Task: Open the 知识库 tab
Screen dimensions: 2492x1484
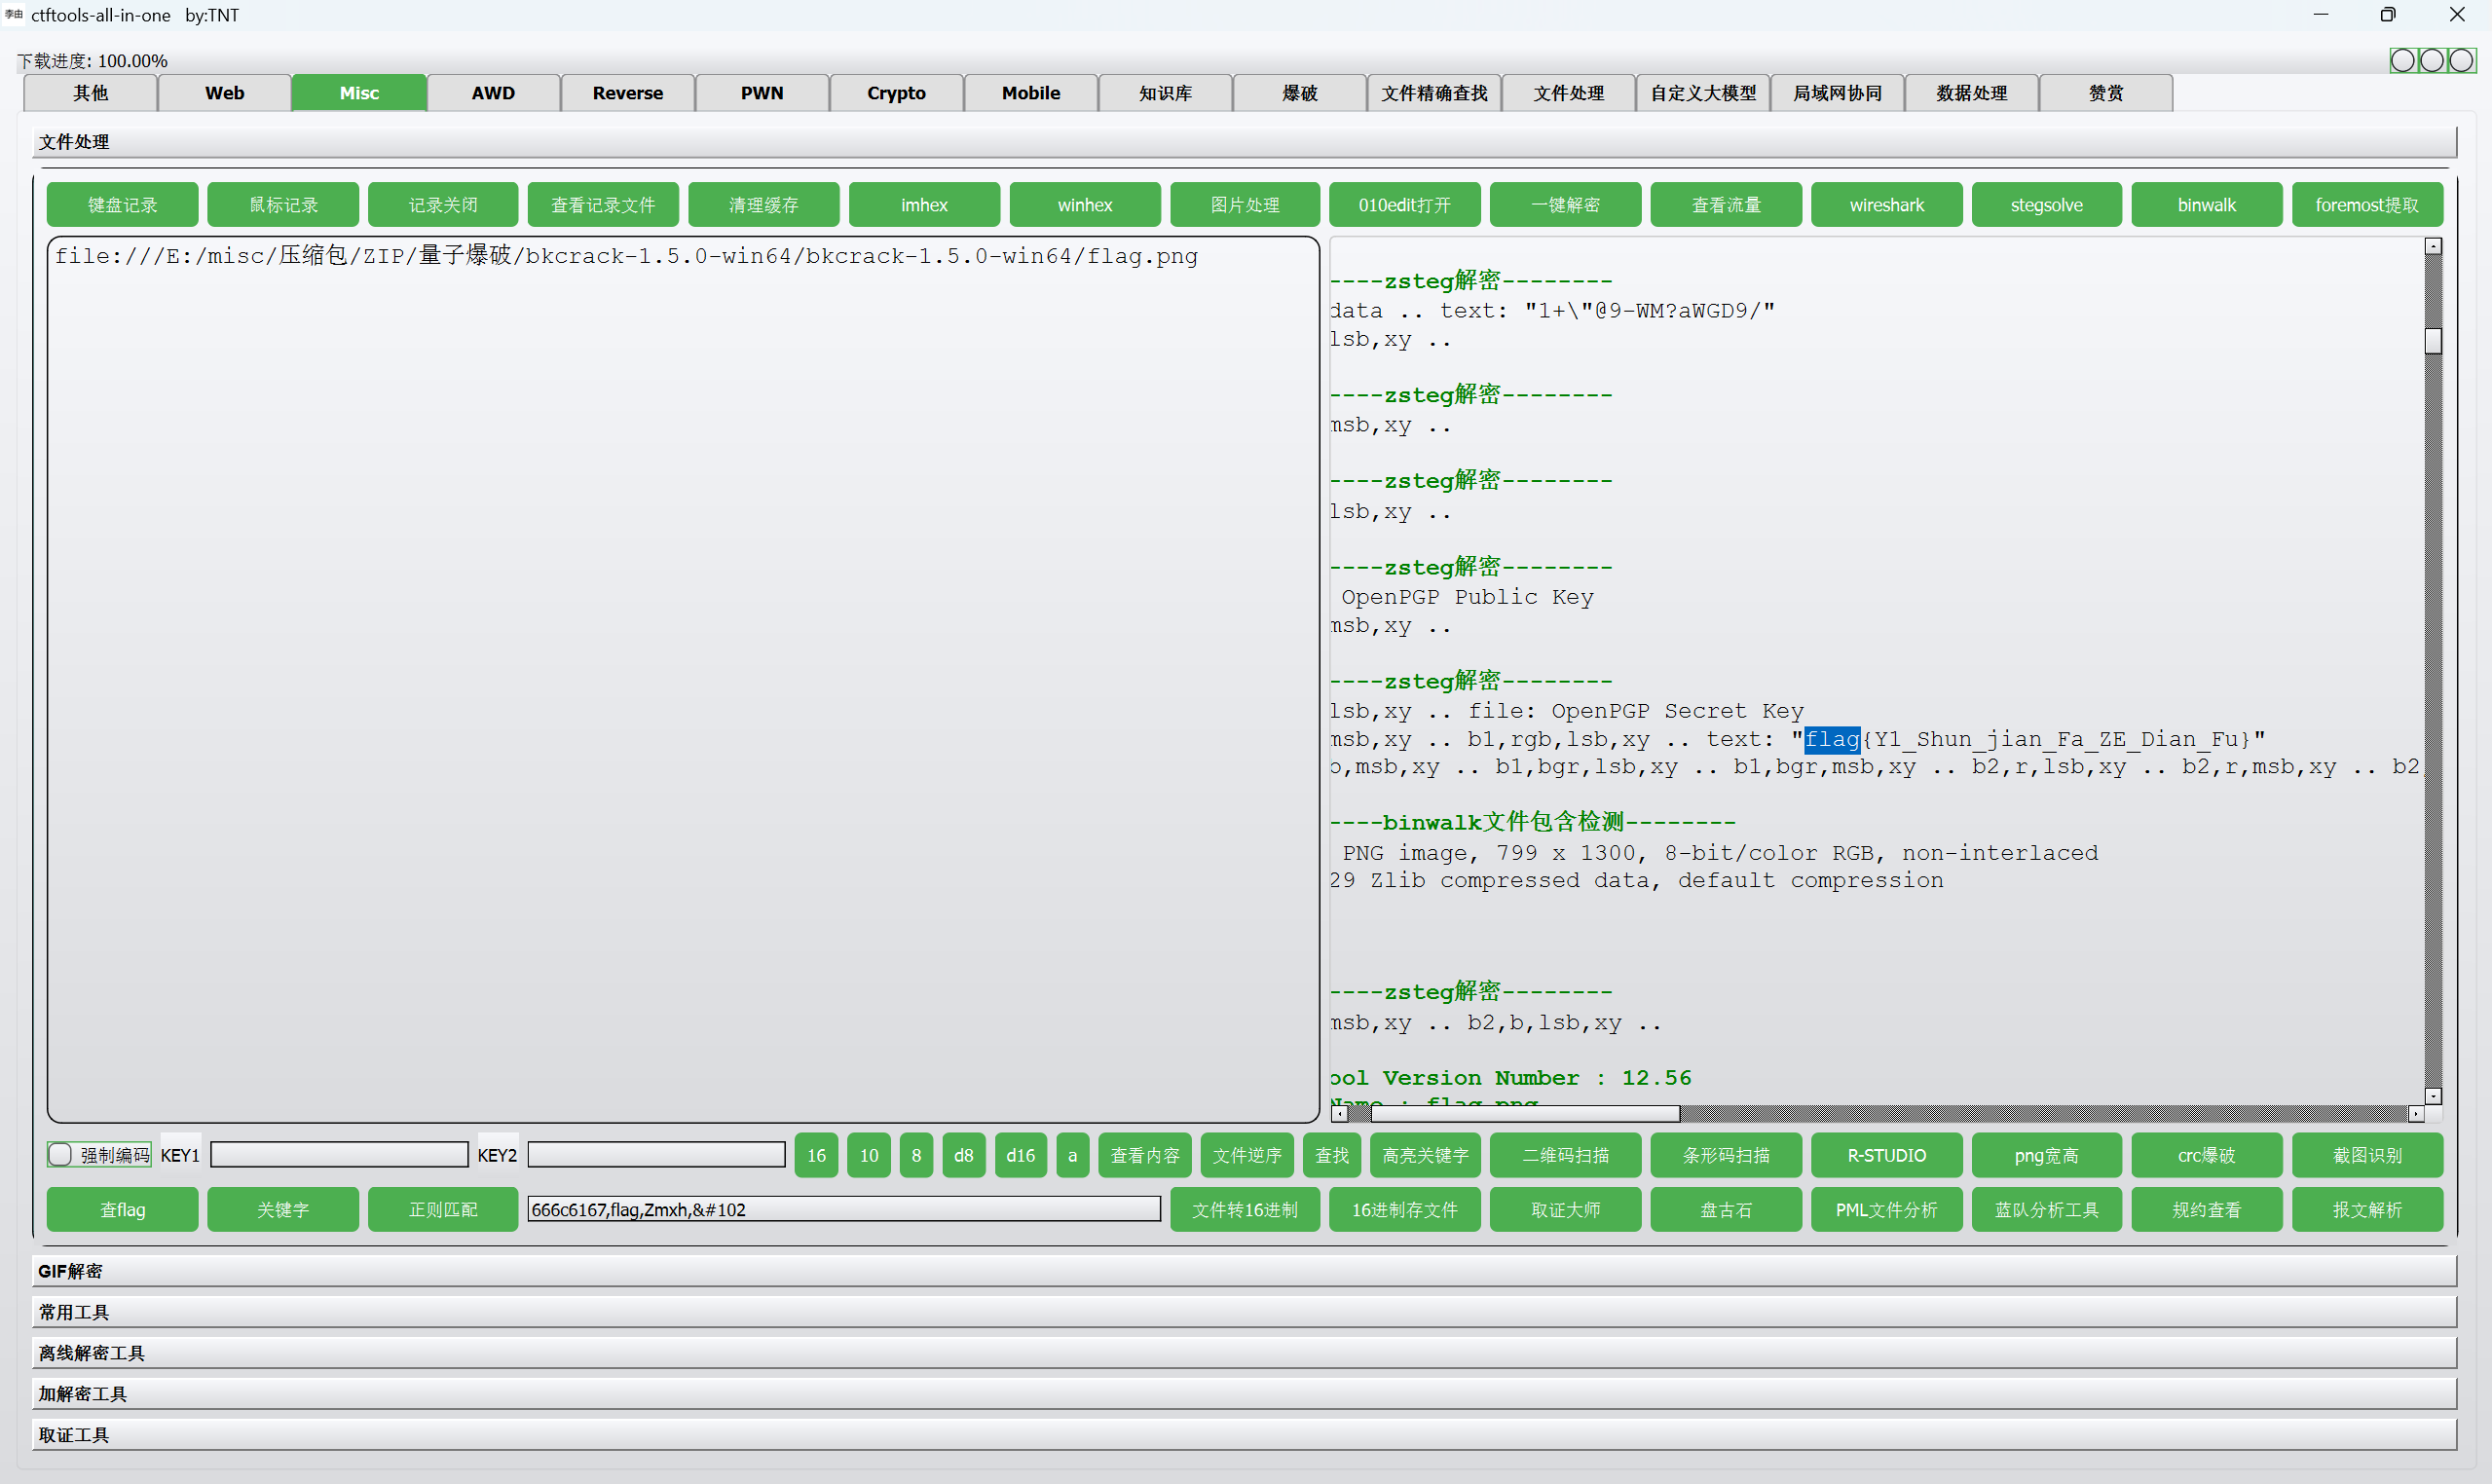Action: [x=1165, y=93]
